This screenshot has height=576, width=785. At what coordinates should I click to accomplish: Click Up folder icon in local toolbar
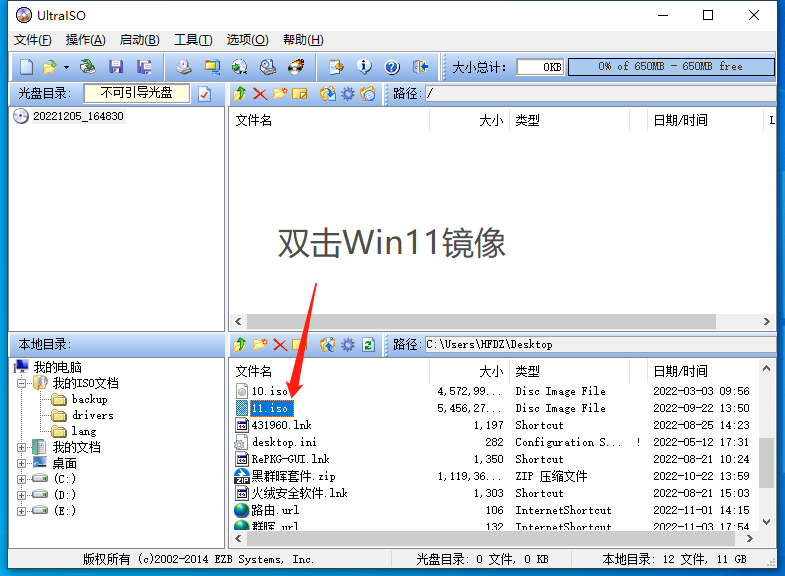[x=239, y=344]
